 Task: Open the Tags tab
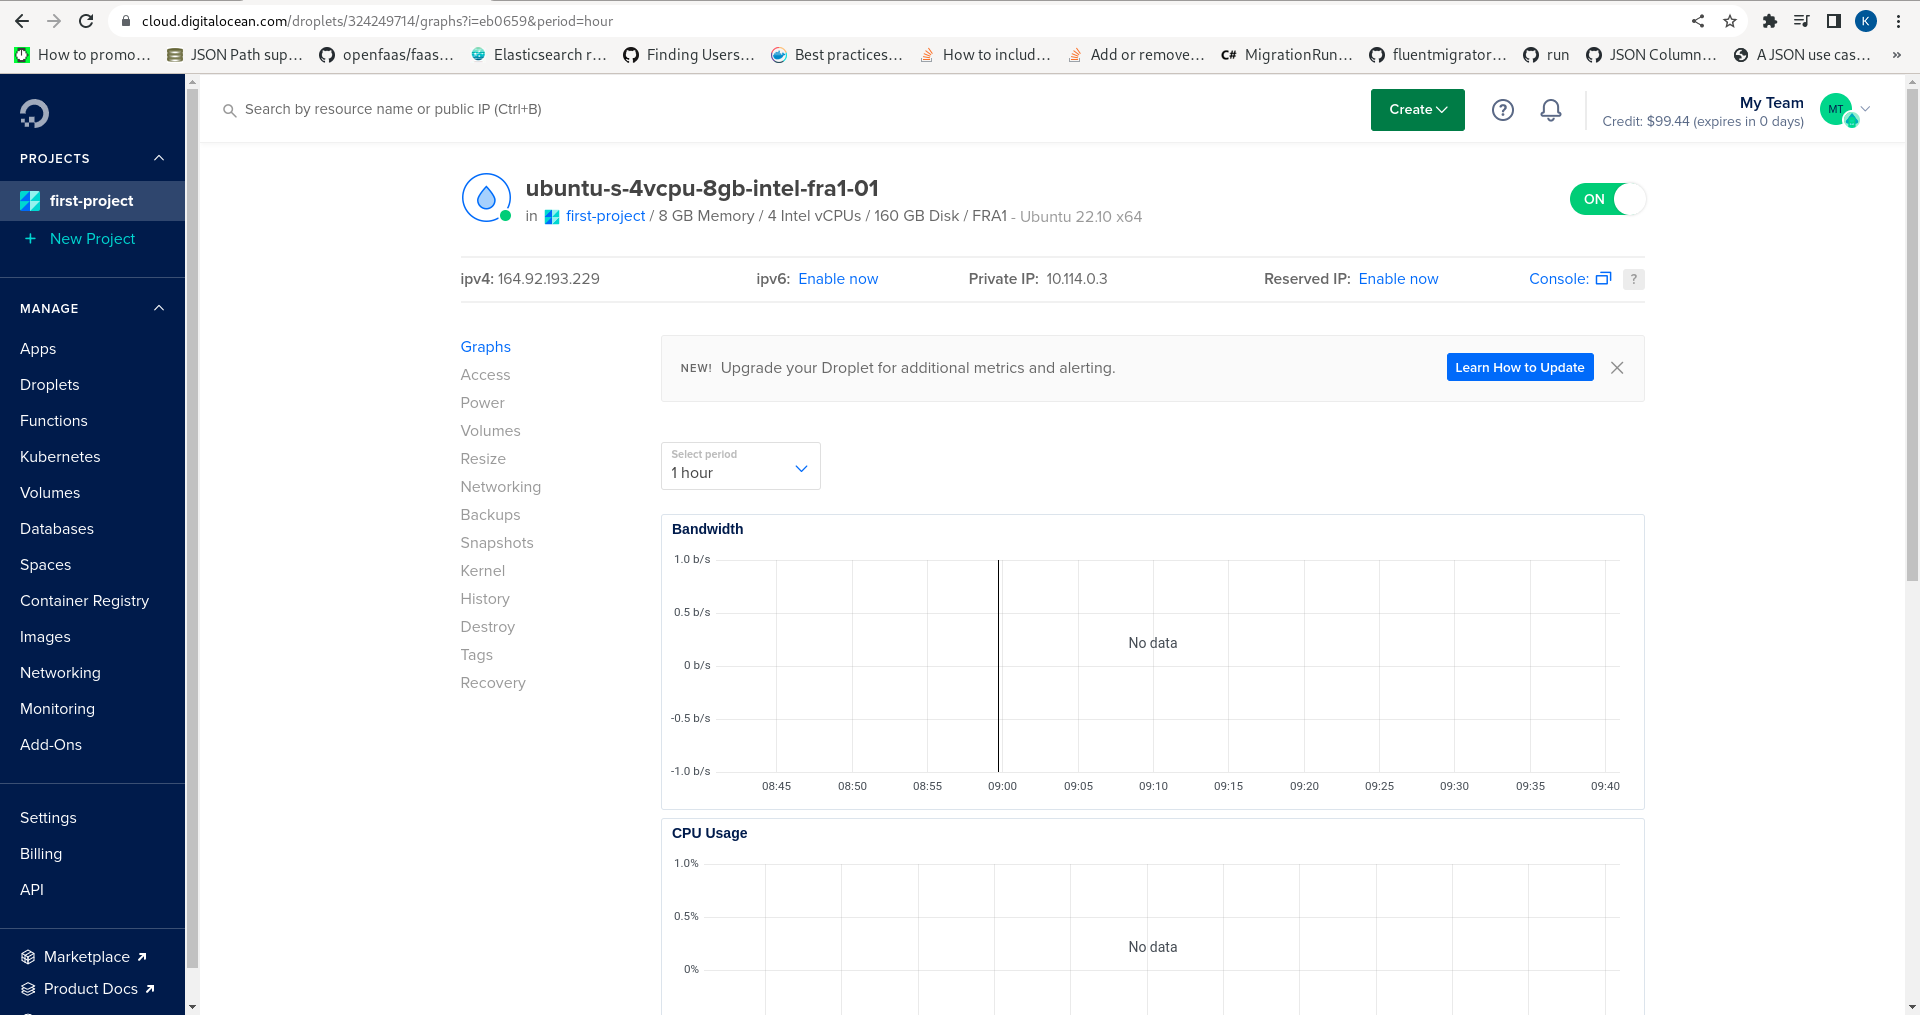(x=476, y=655)
